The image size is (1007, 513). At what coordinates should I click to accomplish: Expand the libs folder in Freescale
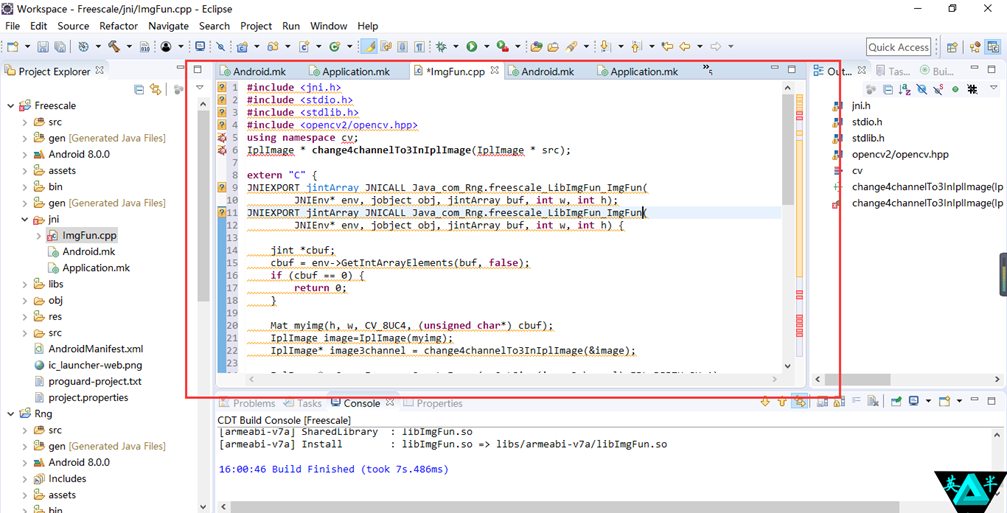point(25,284)
